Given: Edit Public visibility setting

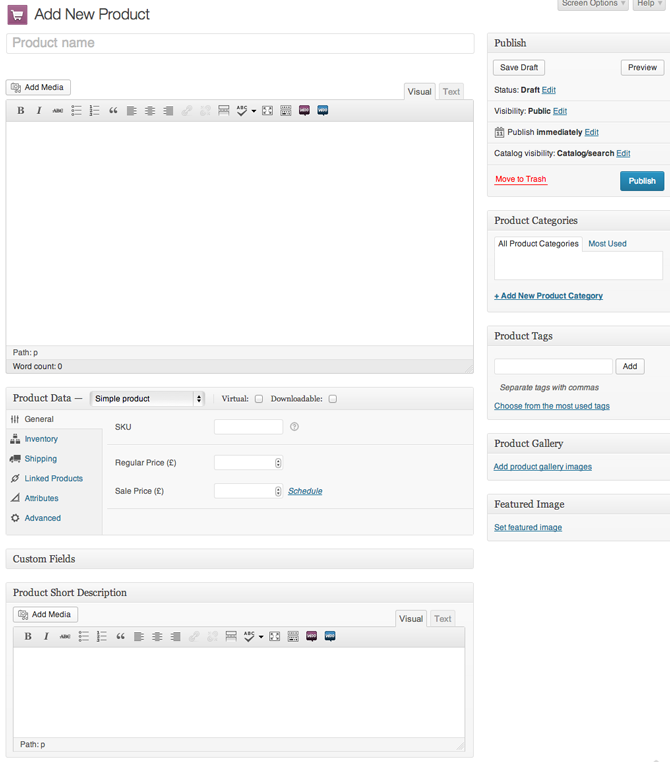Looking at the screenshot, I should tap(560, 111).
